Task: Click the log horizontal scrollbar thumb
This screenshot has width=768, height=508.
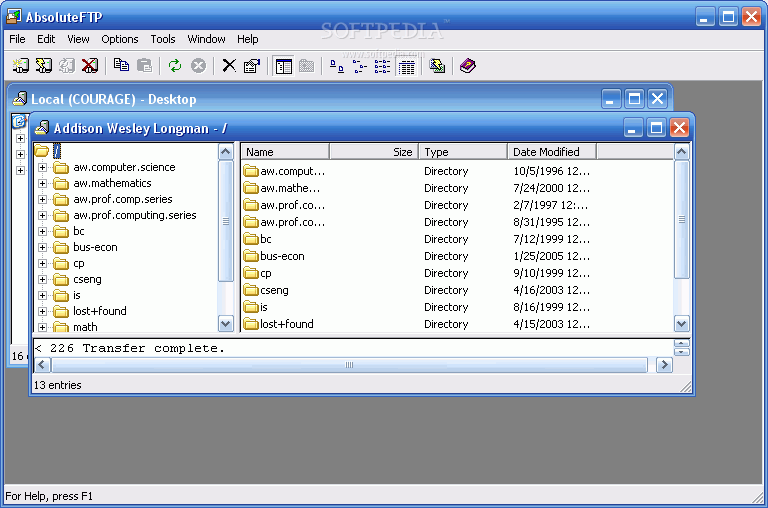Action: coord(349,365)
